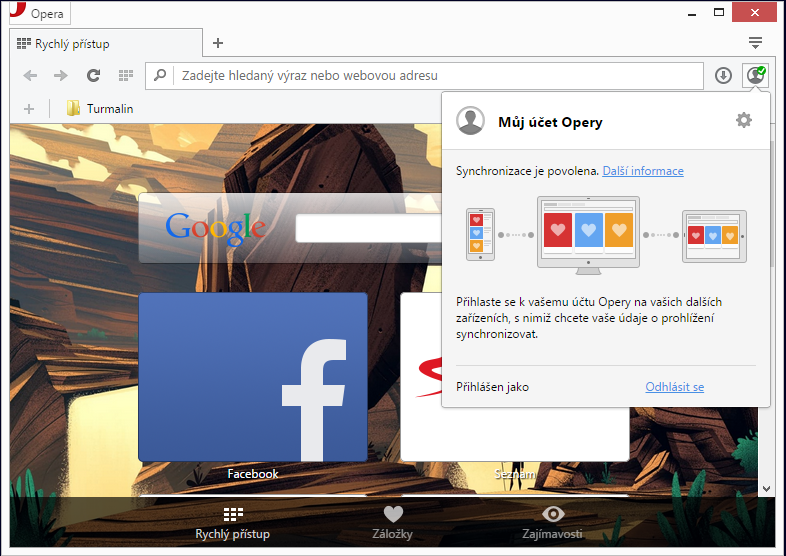Close the Opera window
Viewport: 786px width, 556px height.
tap(754, 13)
